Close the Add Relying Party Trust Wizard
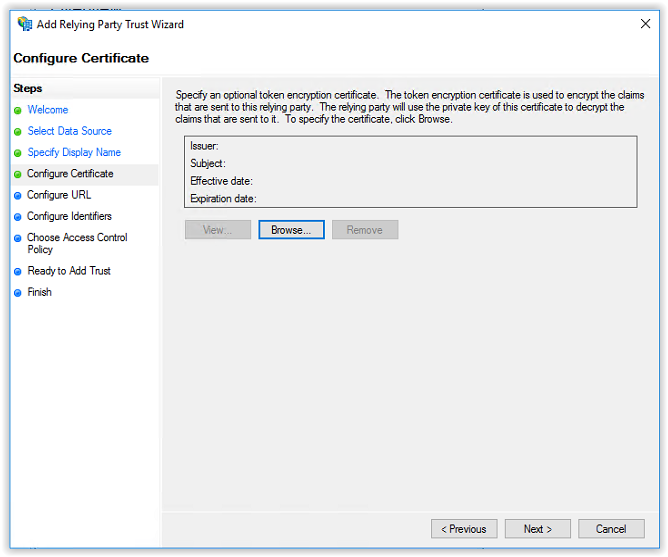The width and height of the screenshot is (668, 557). tap(645, 24)
